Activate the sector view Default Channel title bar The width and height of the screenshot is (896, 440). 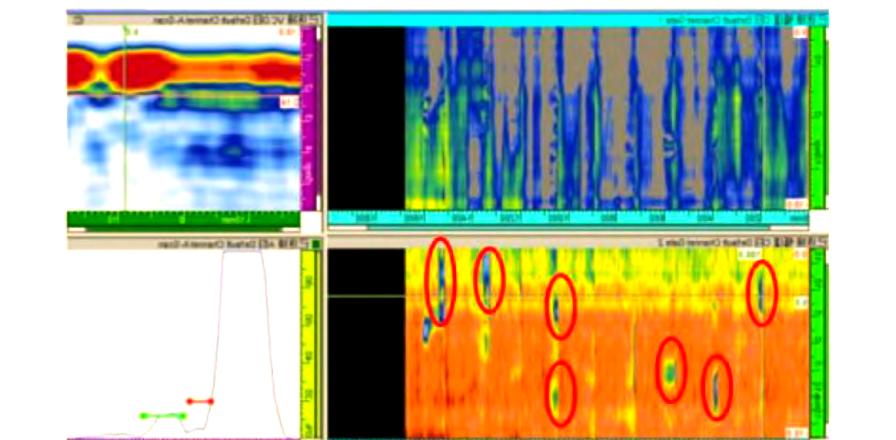195,20
